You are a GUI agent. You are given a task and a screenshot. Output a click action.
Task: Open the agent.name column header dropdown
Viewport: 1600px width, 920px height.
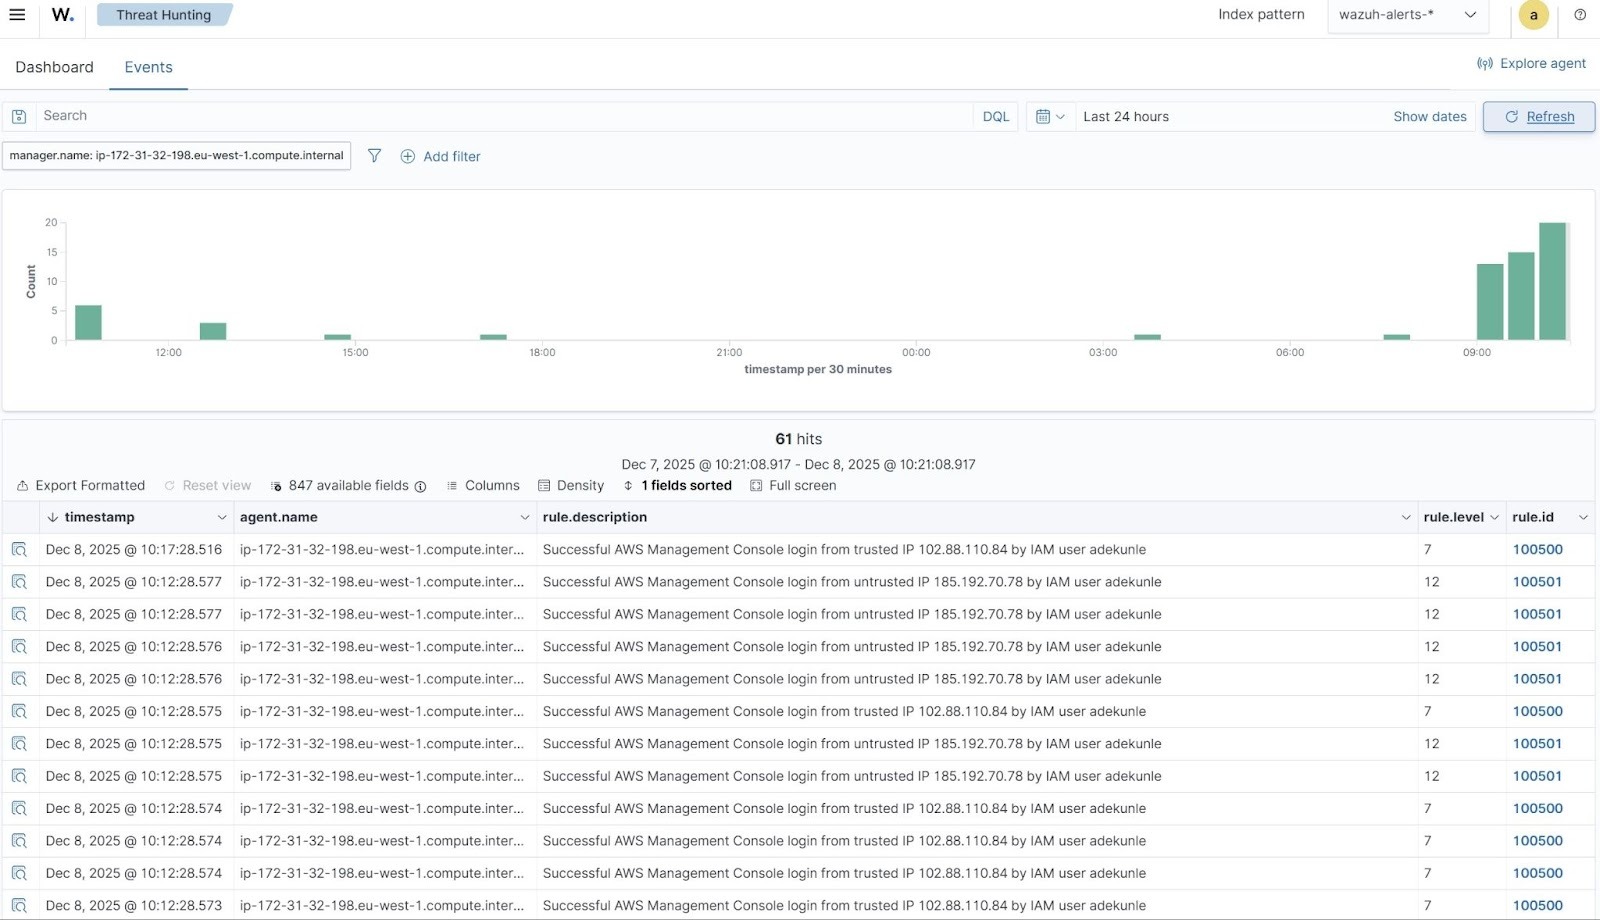pos(524,517)
